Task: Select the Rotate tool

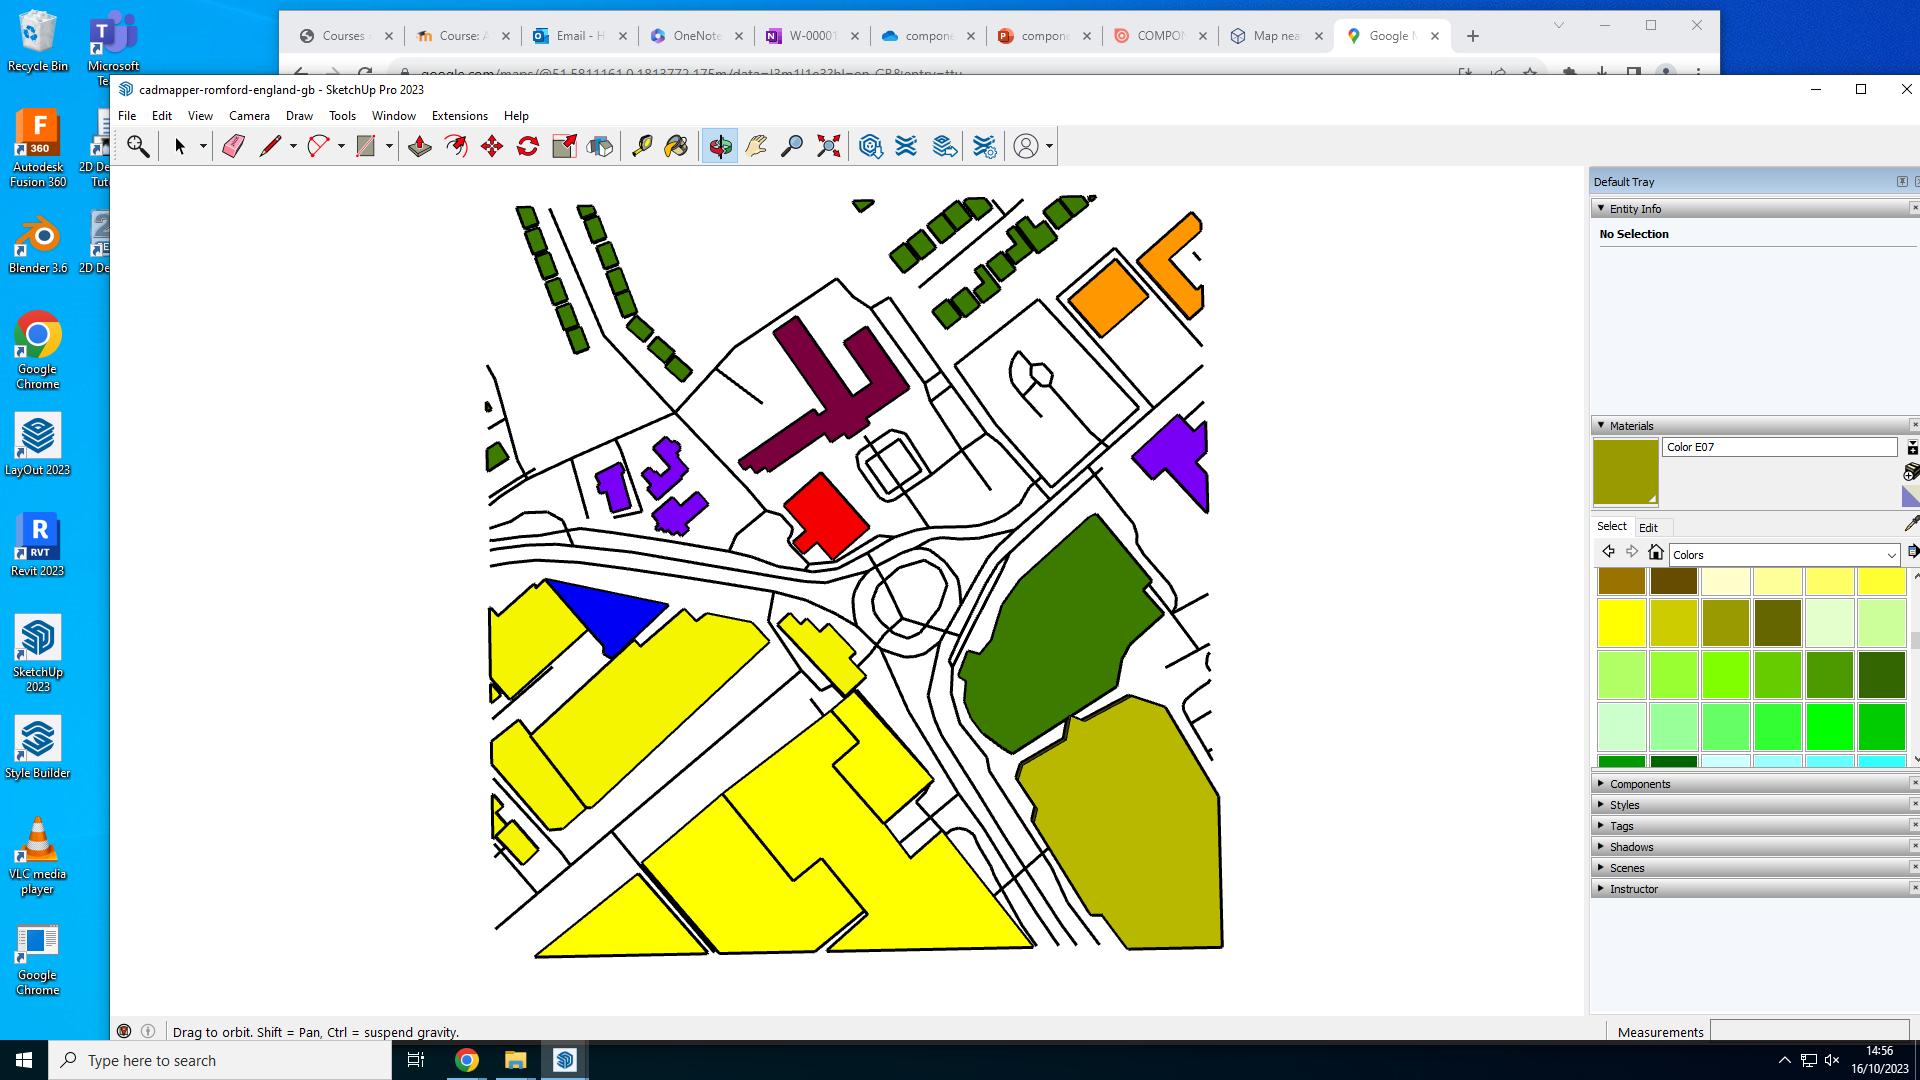Action: pos(528,146)
